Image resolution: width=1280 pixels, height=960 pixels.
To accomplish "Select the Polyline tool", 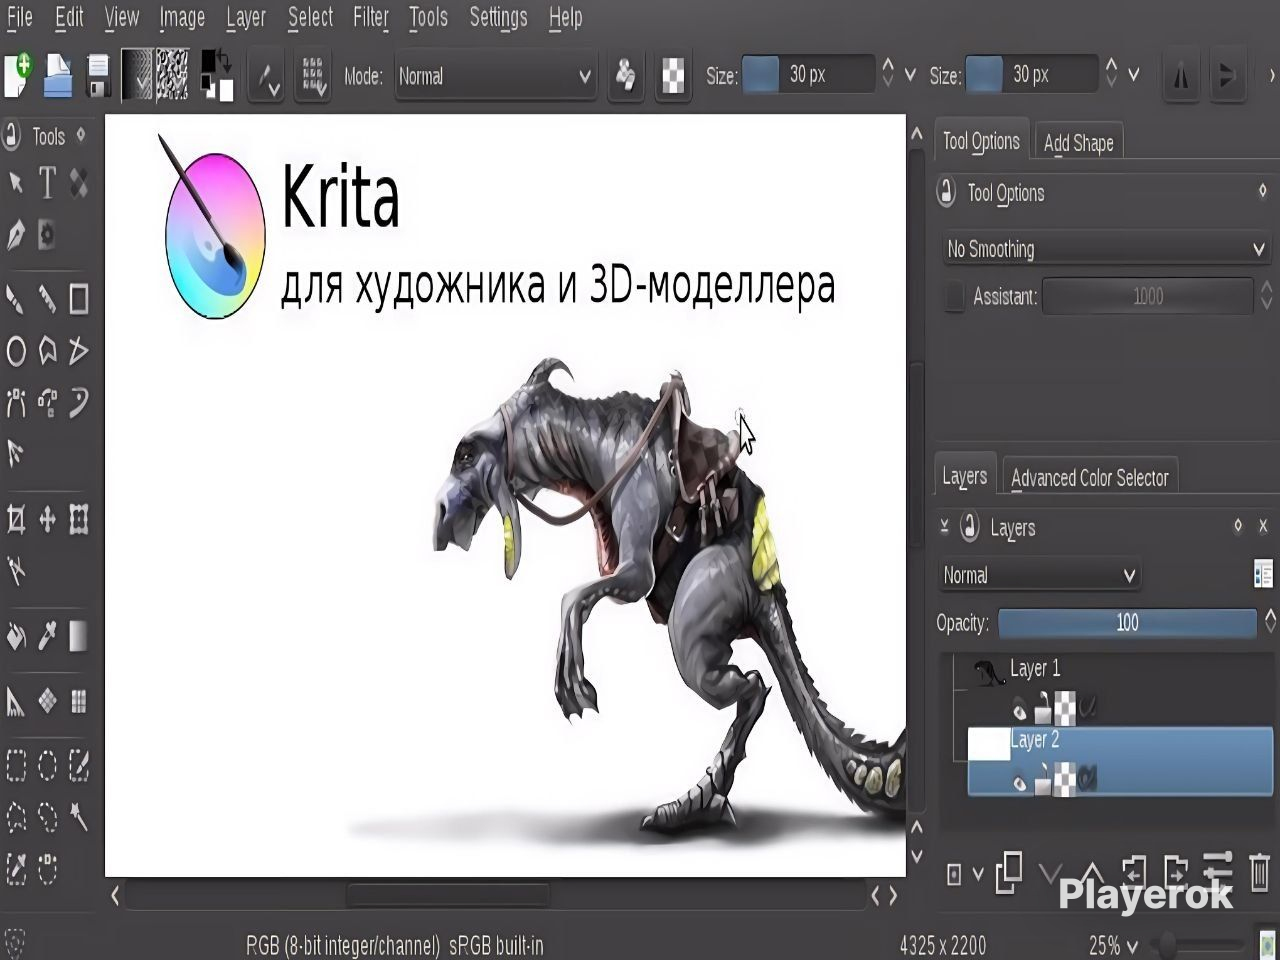I will tap(78, 350).
